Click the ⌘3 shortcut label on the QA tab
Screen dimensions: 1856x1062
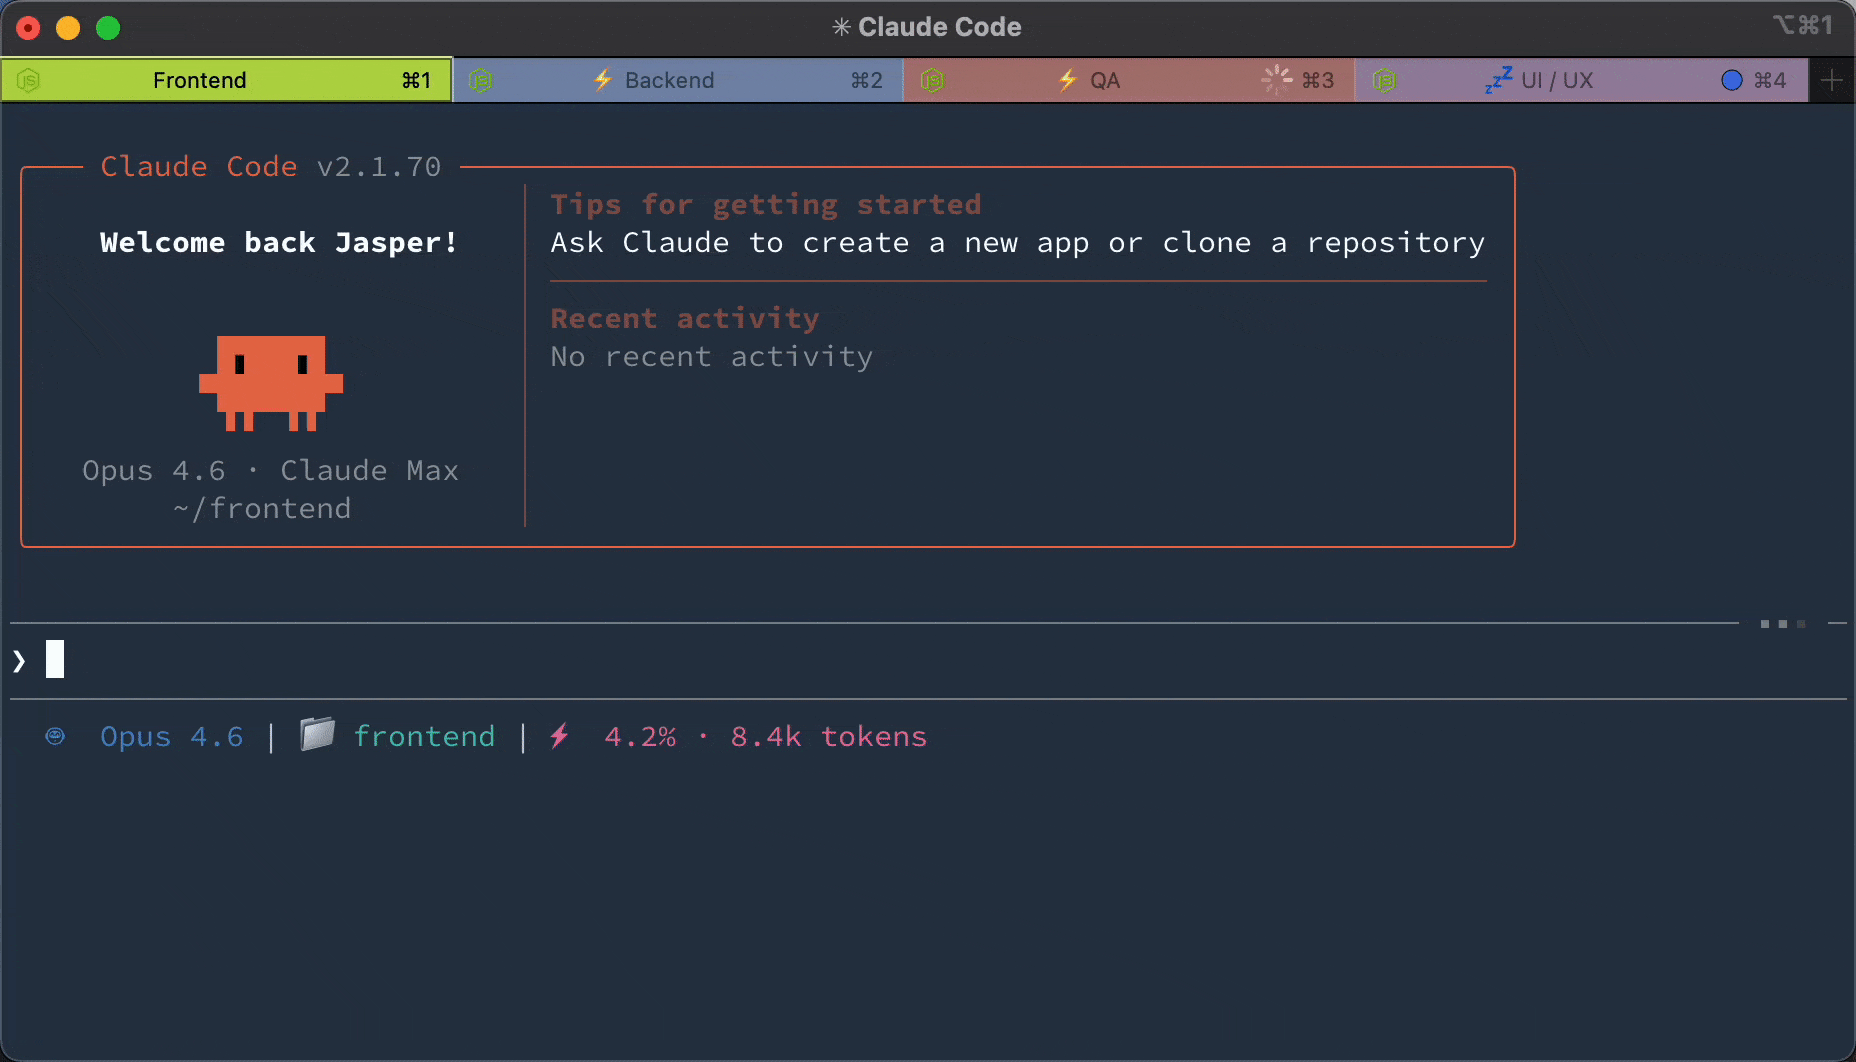click(1318, 80)
